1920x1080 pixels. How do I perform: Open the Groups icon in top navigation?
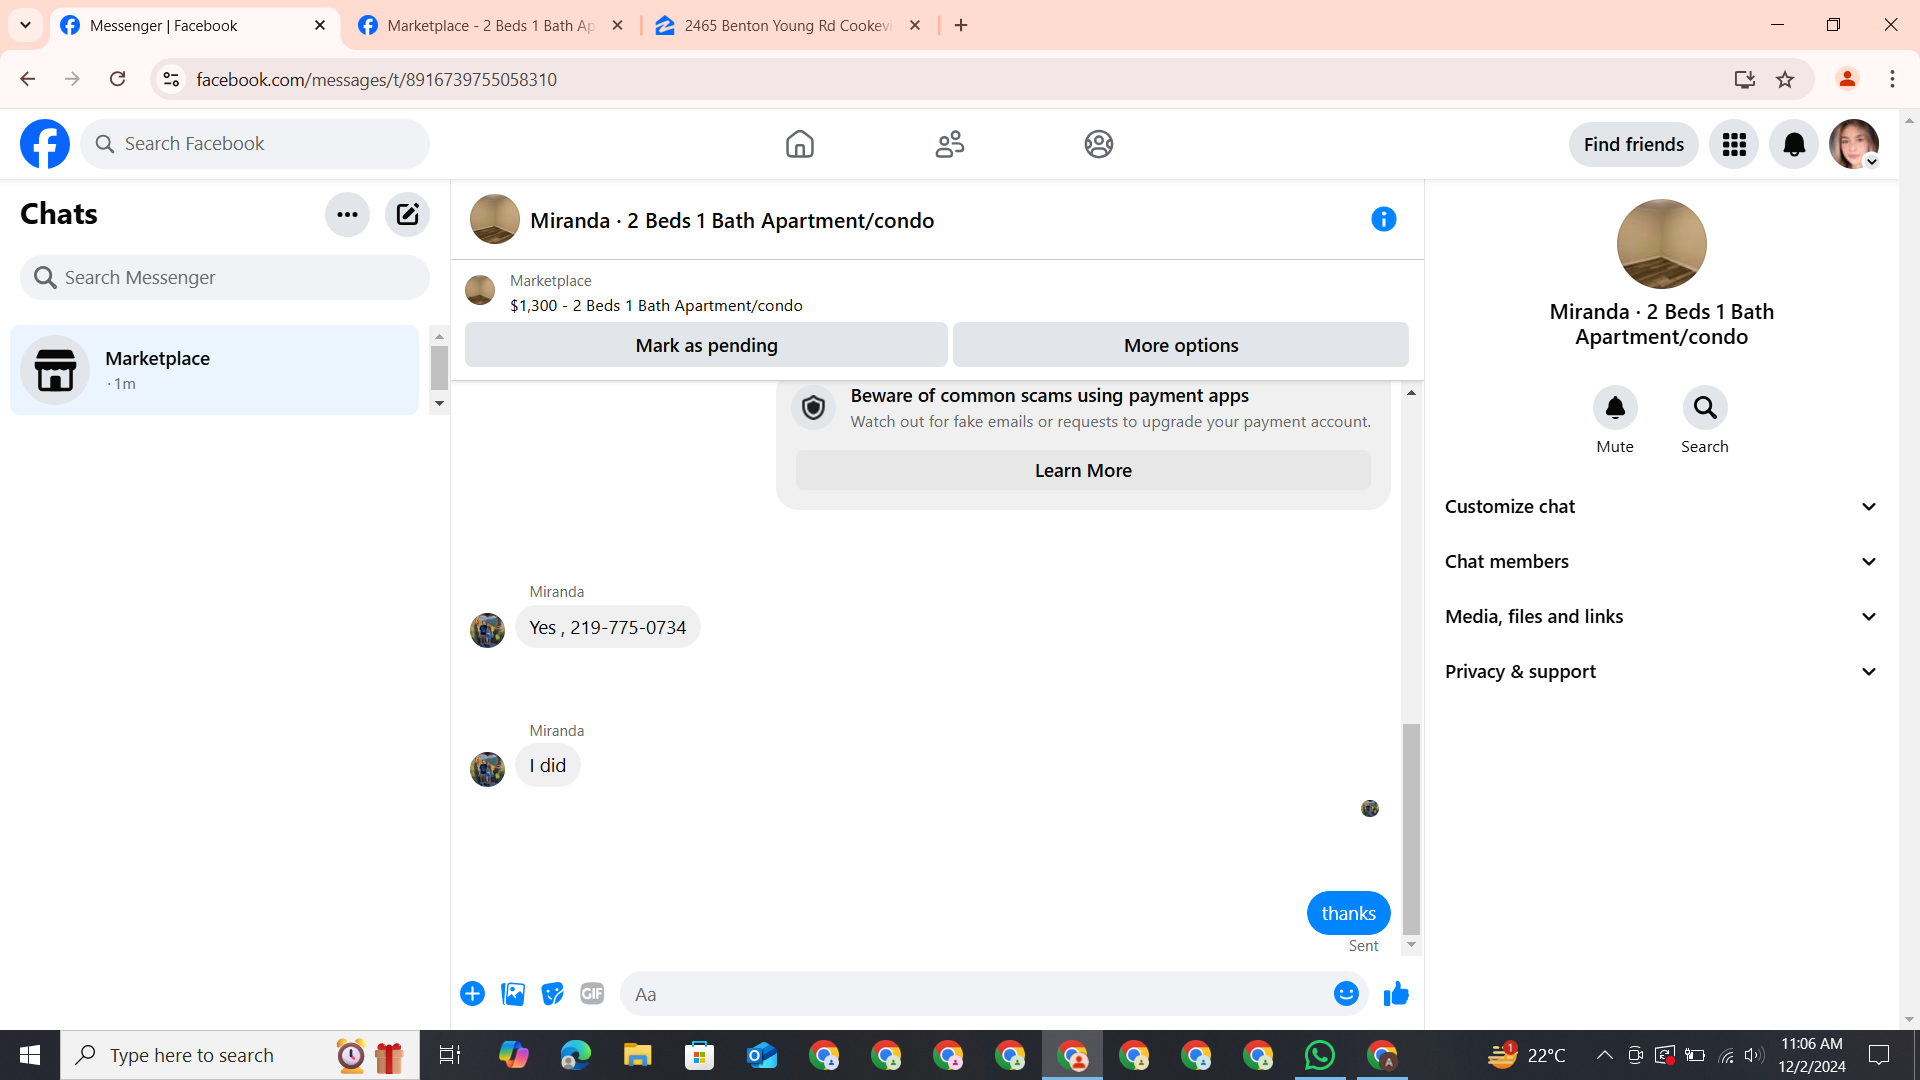(x=1099, y=144)
